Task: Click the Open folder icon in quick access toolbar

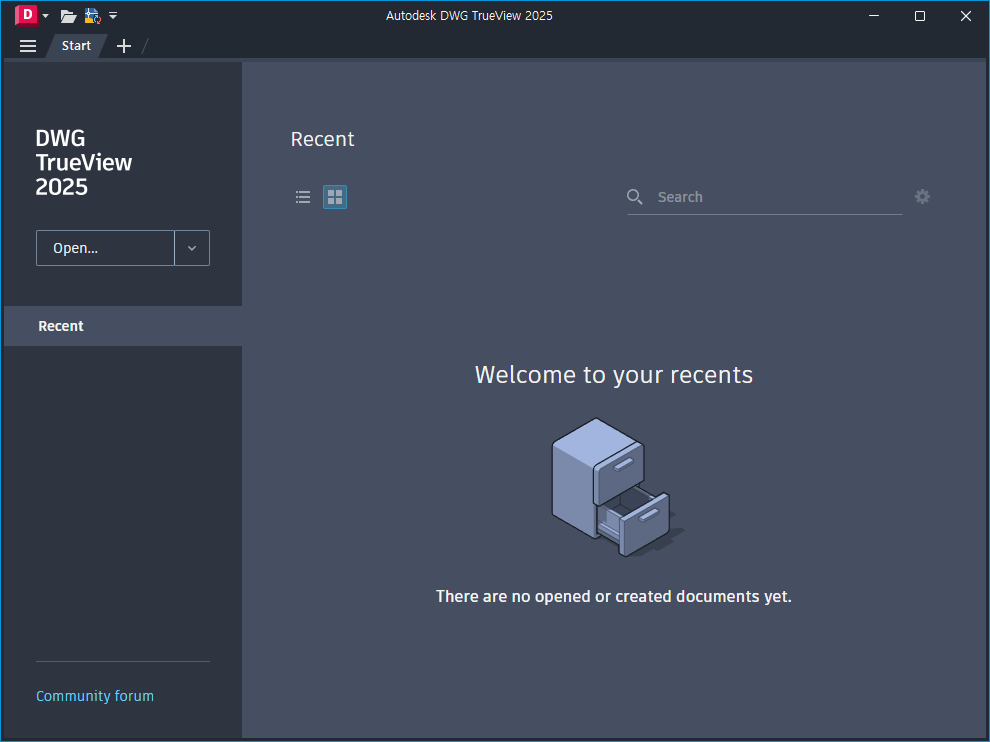Action: coord(68,16)
